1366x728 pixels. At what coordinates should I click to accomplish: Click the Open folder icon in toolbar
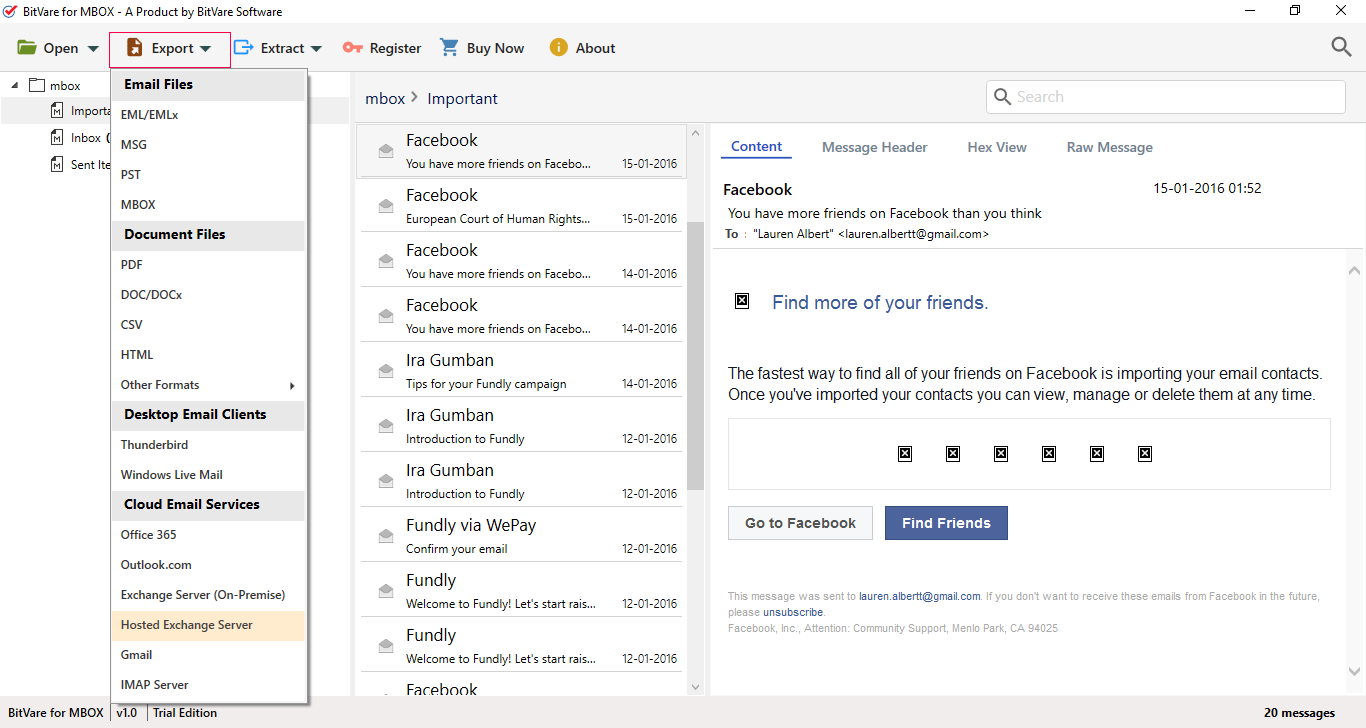27,48
